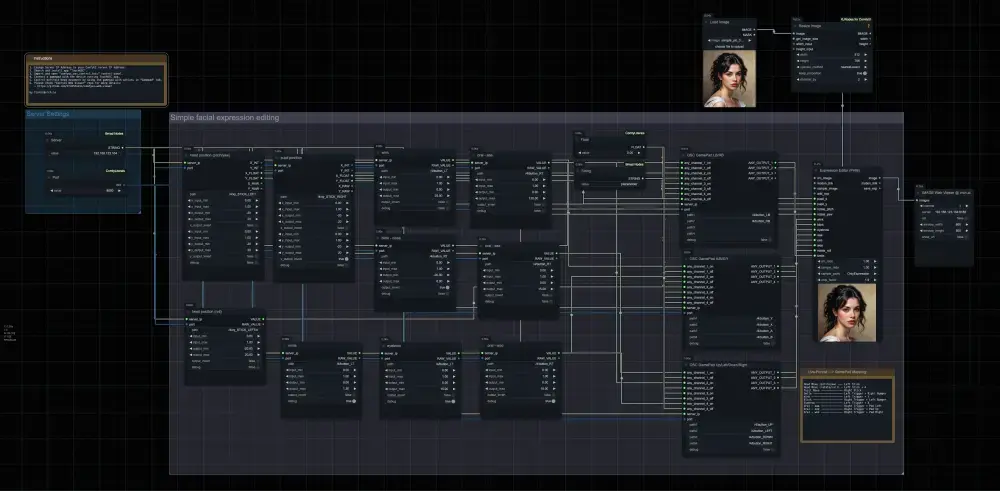Select the Server Settings group title
This screenshot has height=491, width=1000.
[48, 114]
